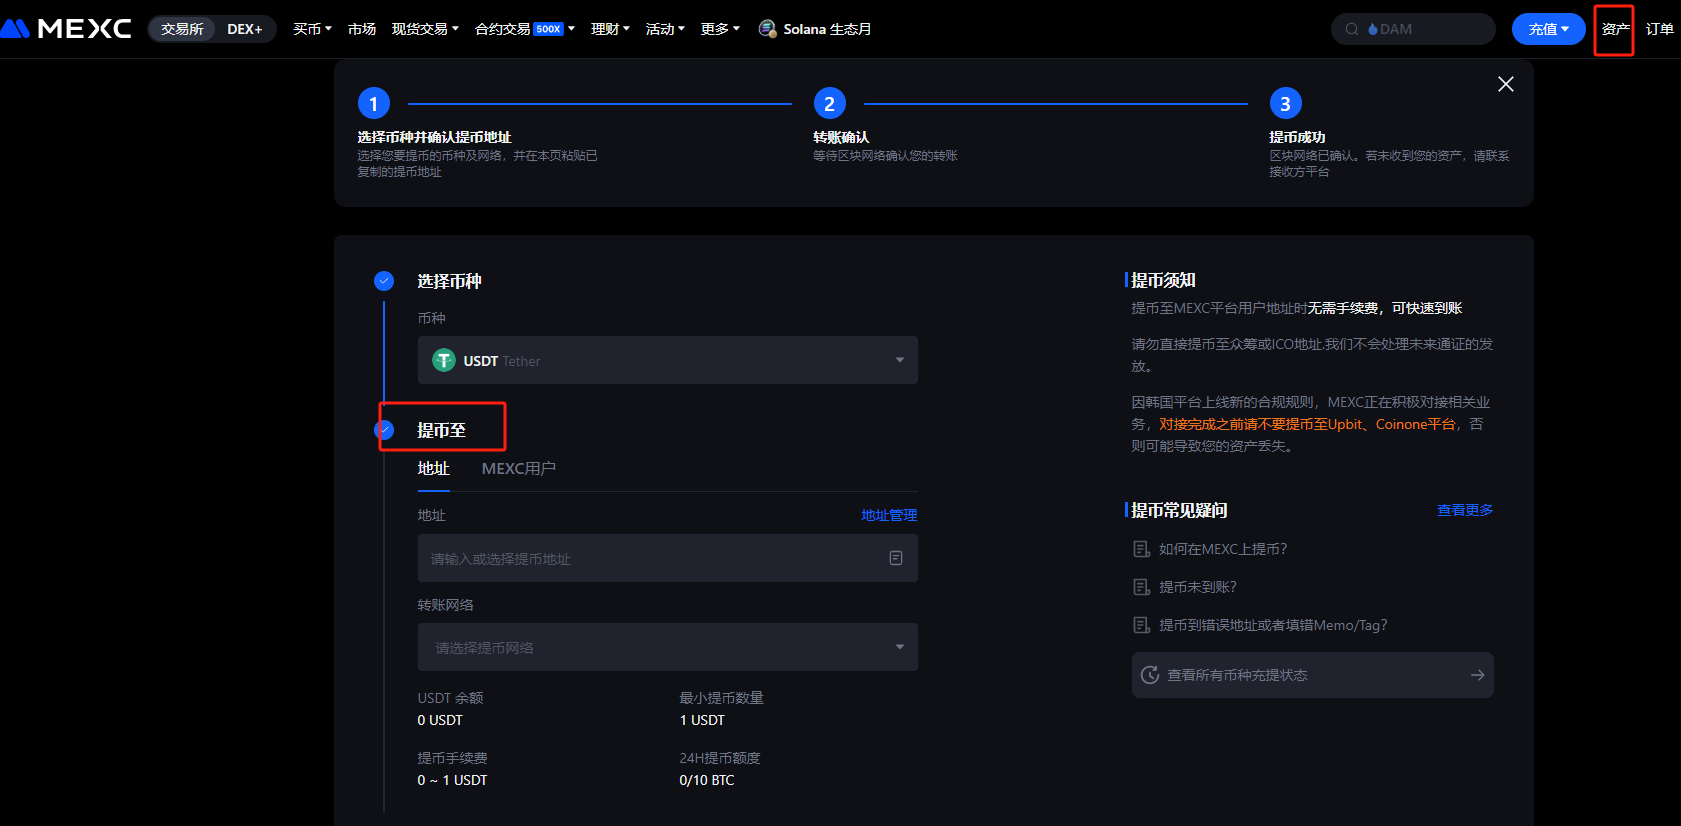Viewport: 1681px width, 826px height.
Task: Switch to DEX+ mode
Action: (244, 29)
